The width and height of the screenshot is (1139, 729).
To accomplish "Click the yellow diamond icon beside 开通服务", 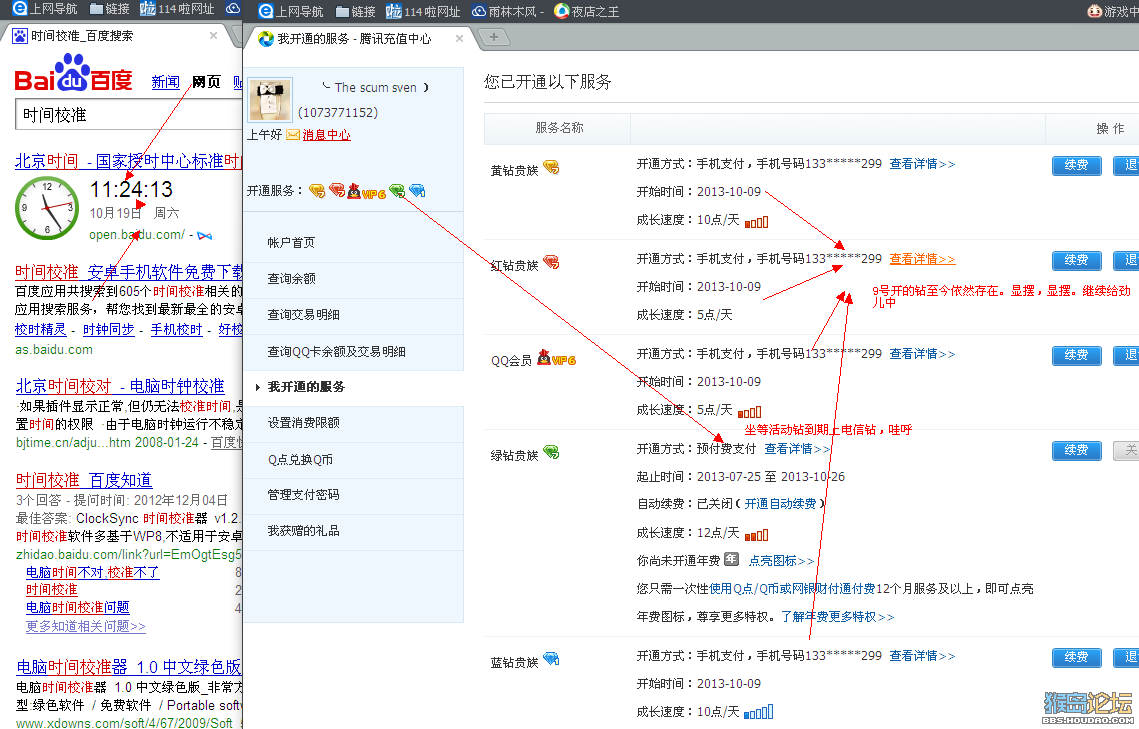I will point(317,191).
